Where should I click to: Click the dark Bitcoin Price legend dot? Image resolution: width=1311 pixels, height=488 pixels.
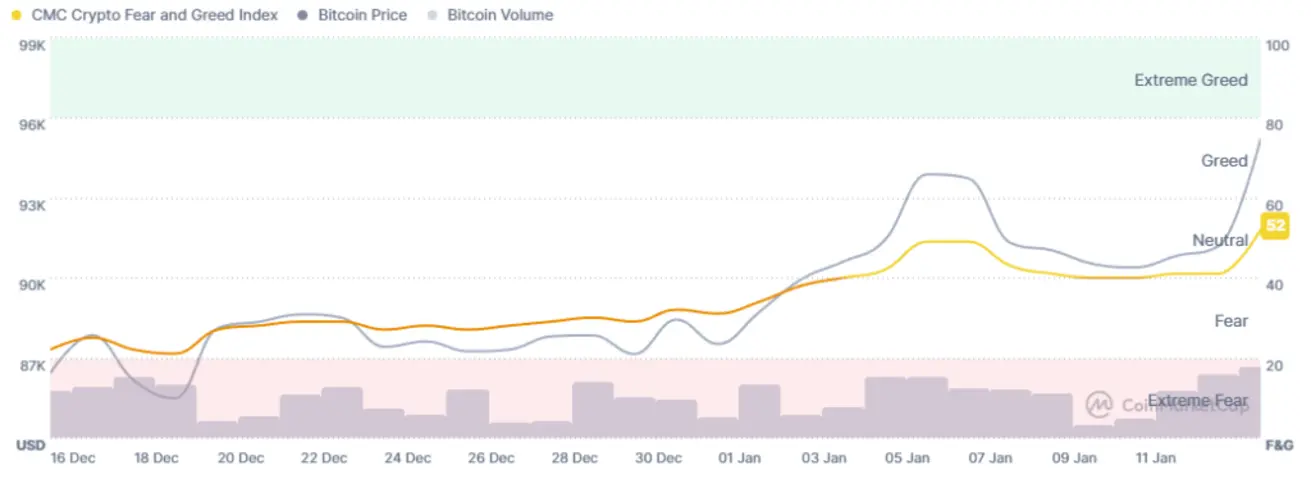[x=302, y=15]
